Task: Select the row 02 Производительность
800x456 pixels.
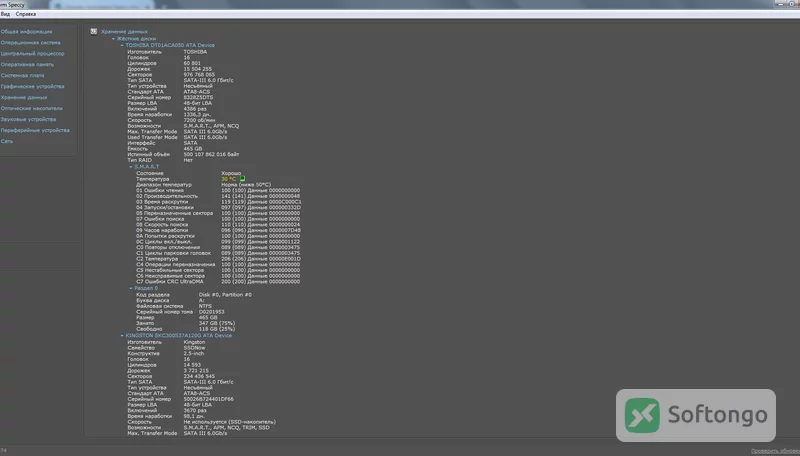Action: (x=218, y=196)
